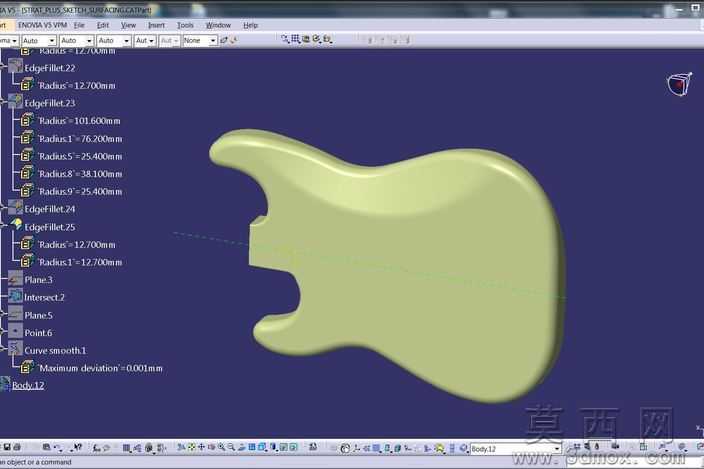Click the 3D compass in viewport corner

(679, 83)
